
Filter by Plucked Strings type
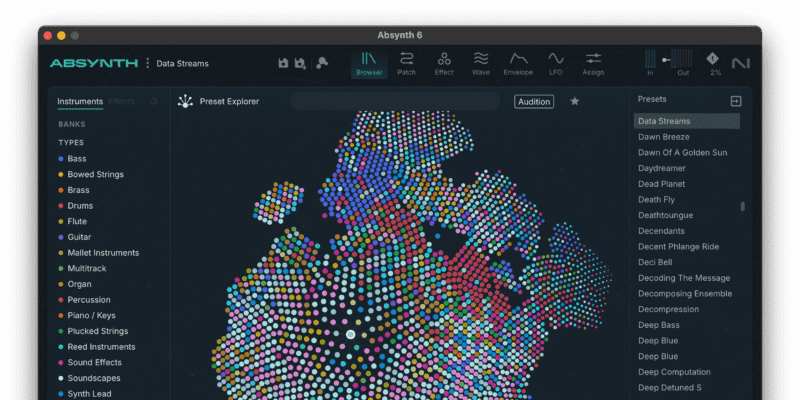93,331
